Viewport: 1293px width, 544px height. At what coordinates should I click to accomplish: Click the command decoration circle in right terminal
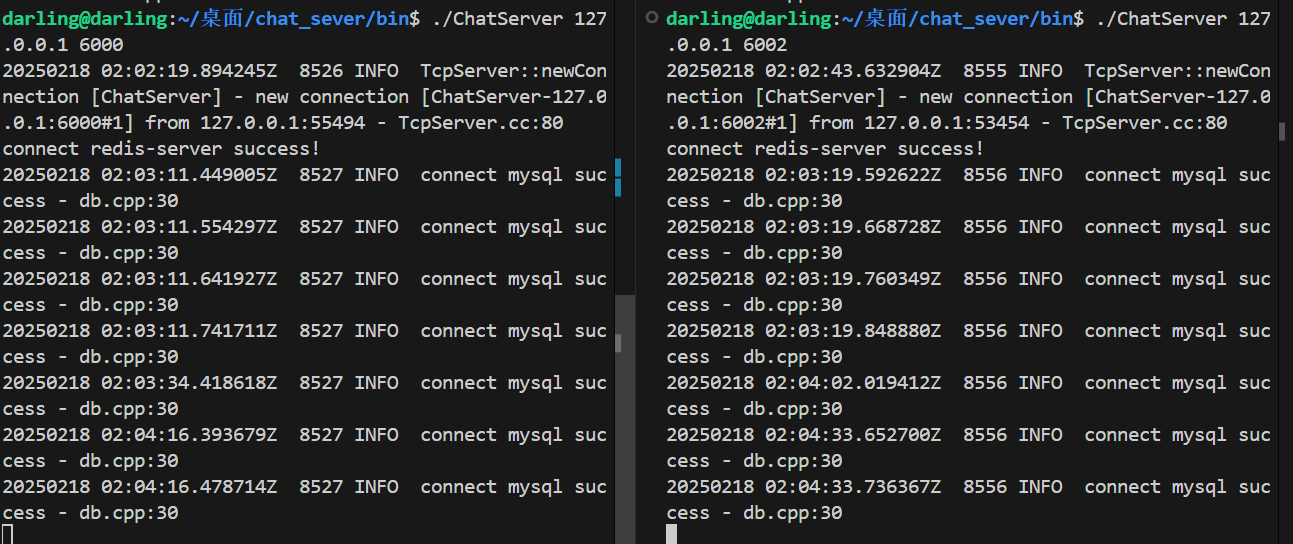tap(652, 18)
